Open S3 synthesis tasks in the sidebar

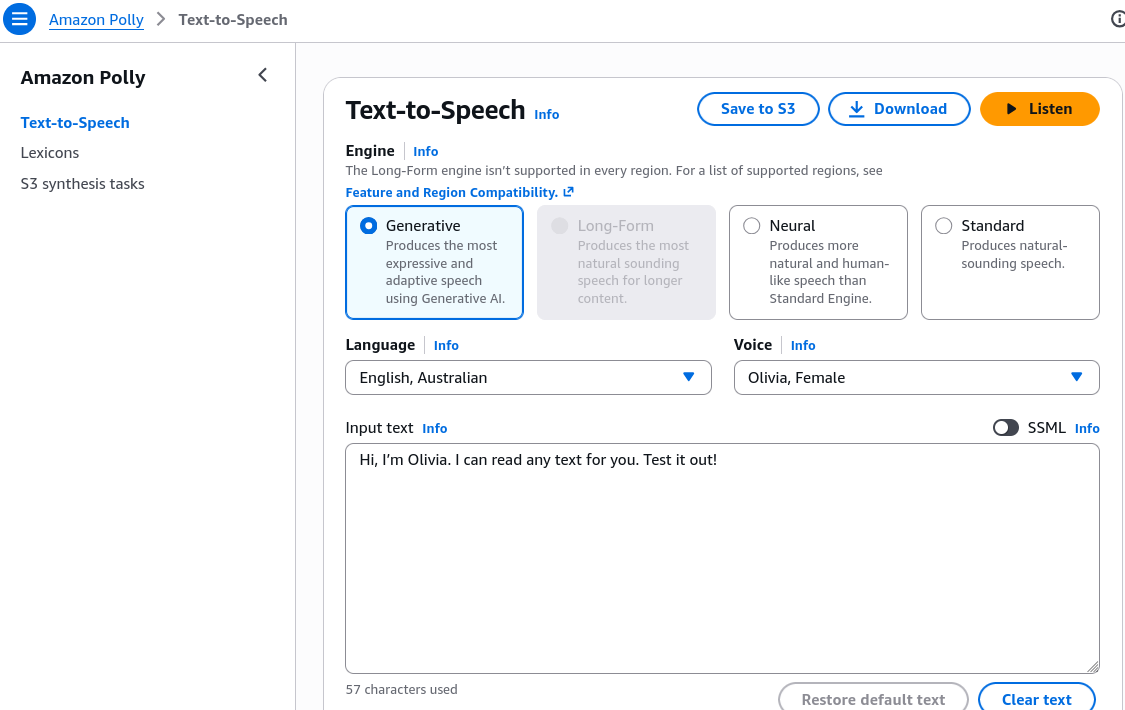(83, 184)
